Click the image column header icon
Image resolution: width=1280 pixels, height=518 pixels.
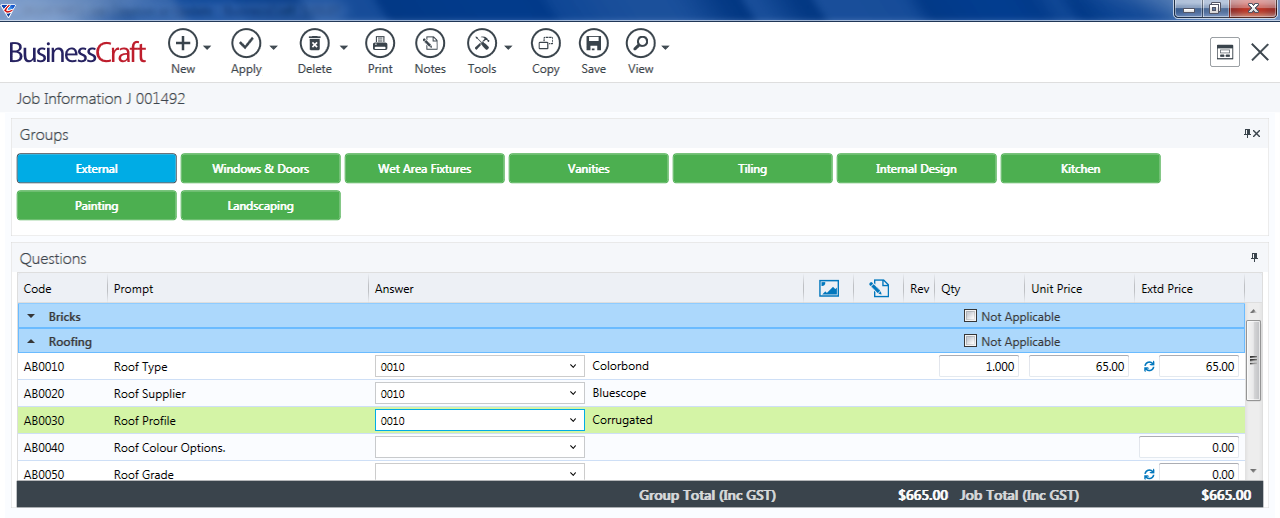(828, 289)
